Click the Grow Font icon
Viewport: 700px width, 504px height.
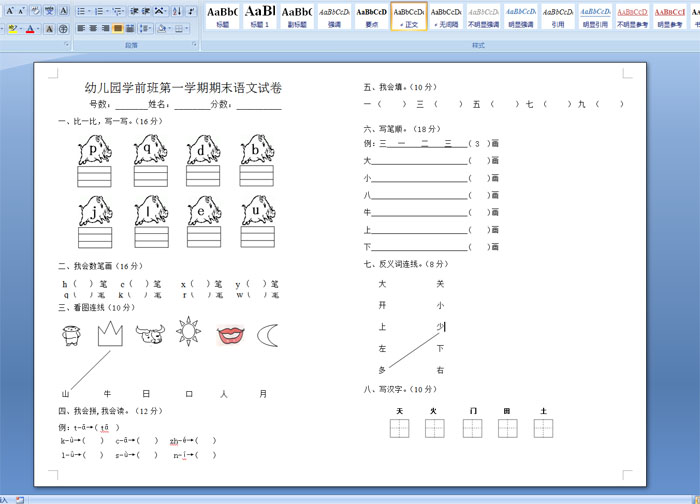pos(9,10)
